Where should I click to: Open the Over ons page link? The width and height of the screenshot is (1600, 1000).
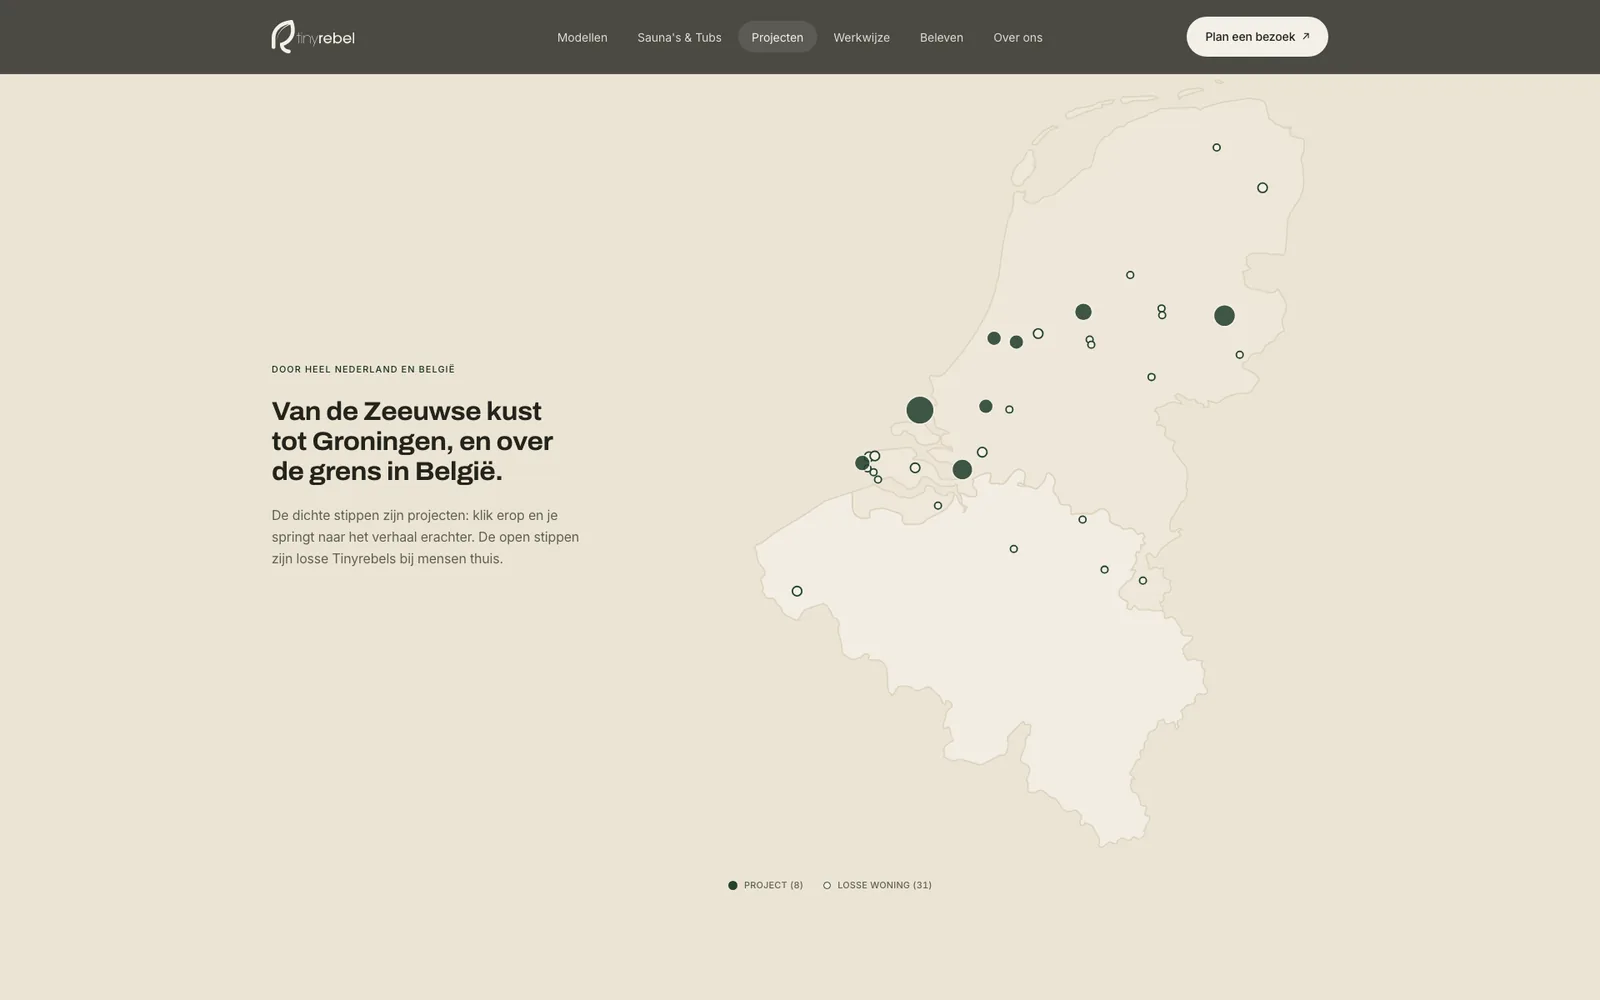(x=1017, y=37)
